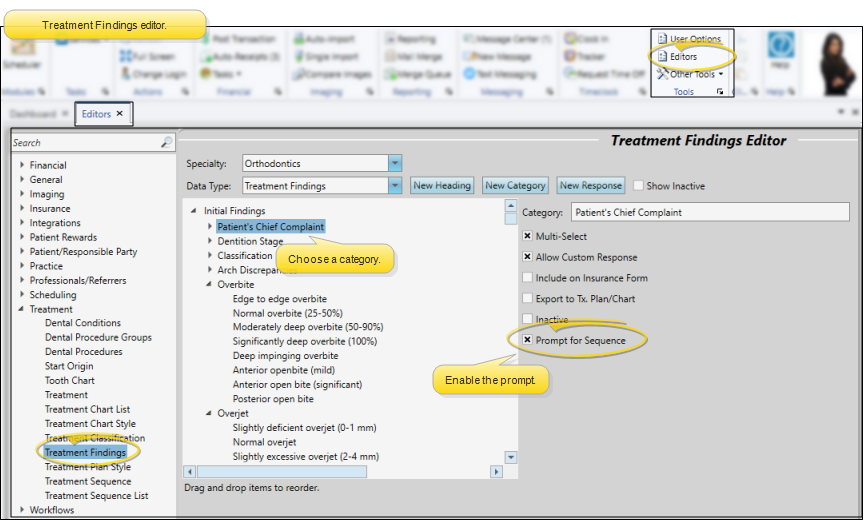Open the Data Type dropdown
Image resolution: width=864 pixels, height=520 pixels.
395,185
